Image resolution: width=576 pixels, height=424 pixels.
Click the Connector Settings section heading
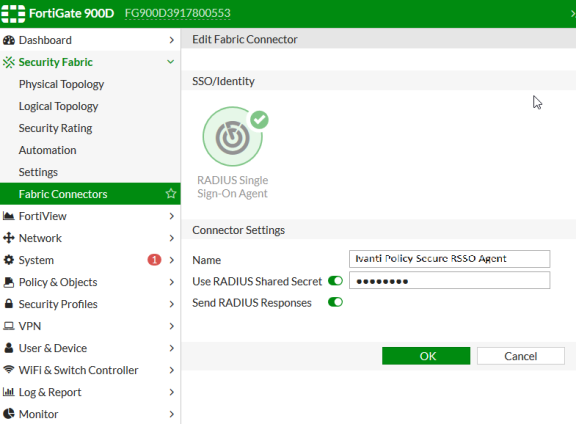(x=238, y=230)
